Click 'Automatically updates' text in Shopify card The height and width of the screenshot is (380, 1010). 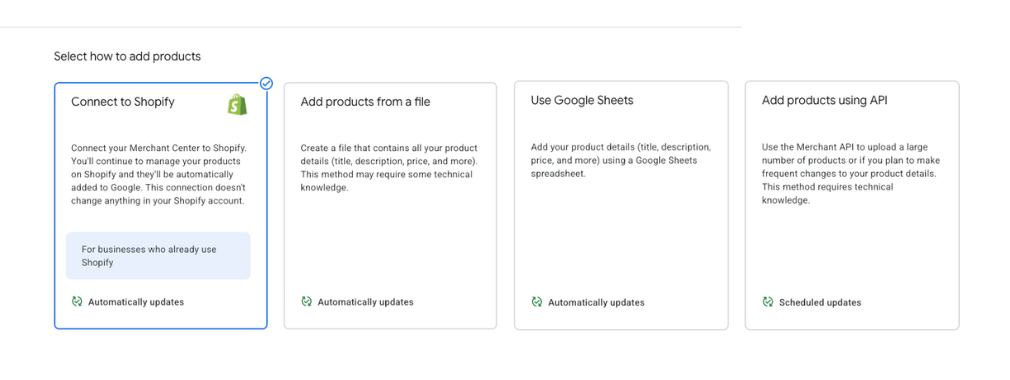coord(136,302)
